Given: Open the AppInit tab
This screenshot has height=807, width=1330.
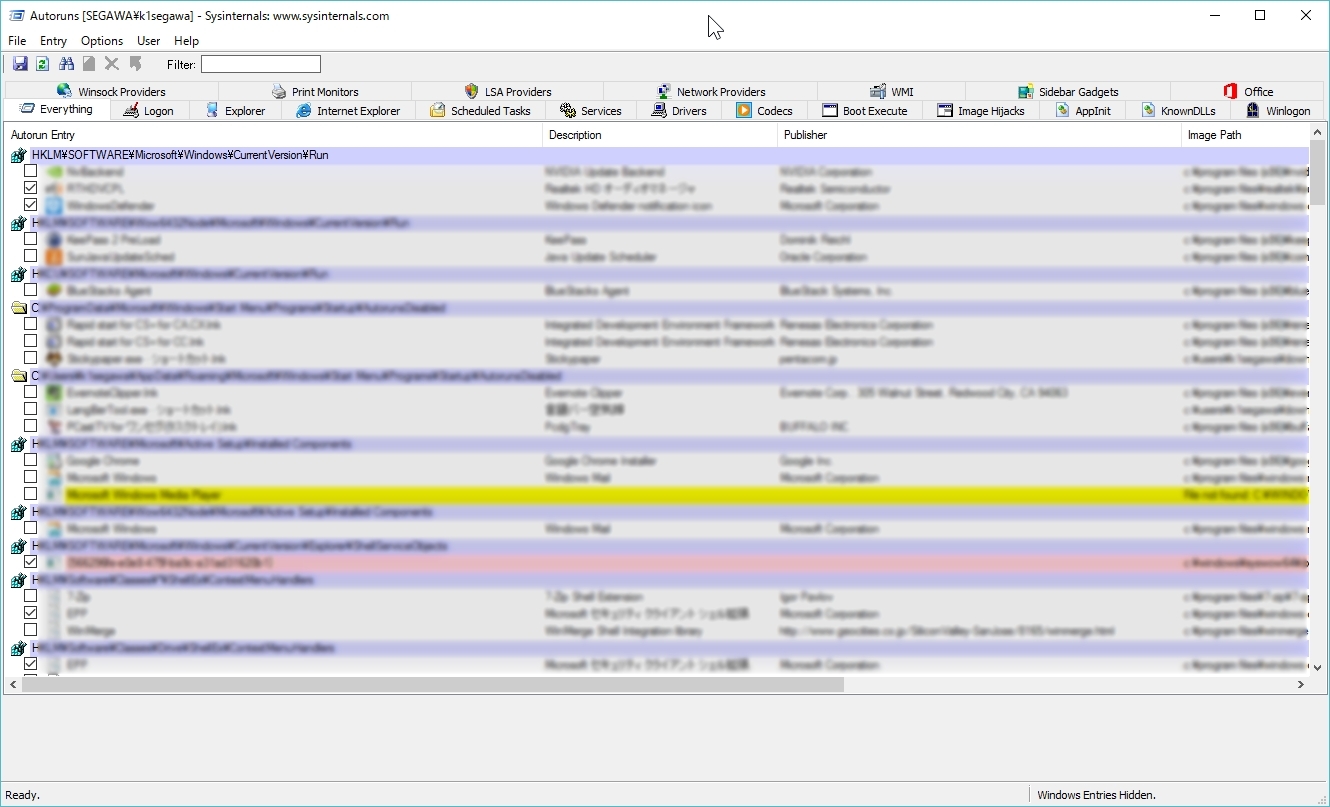Looking at the screenshot, I should point(1083,111).
